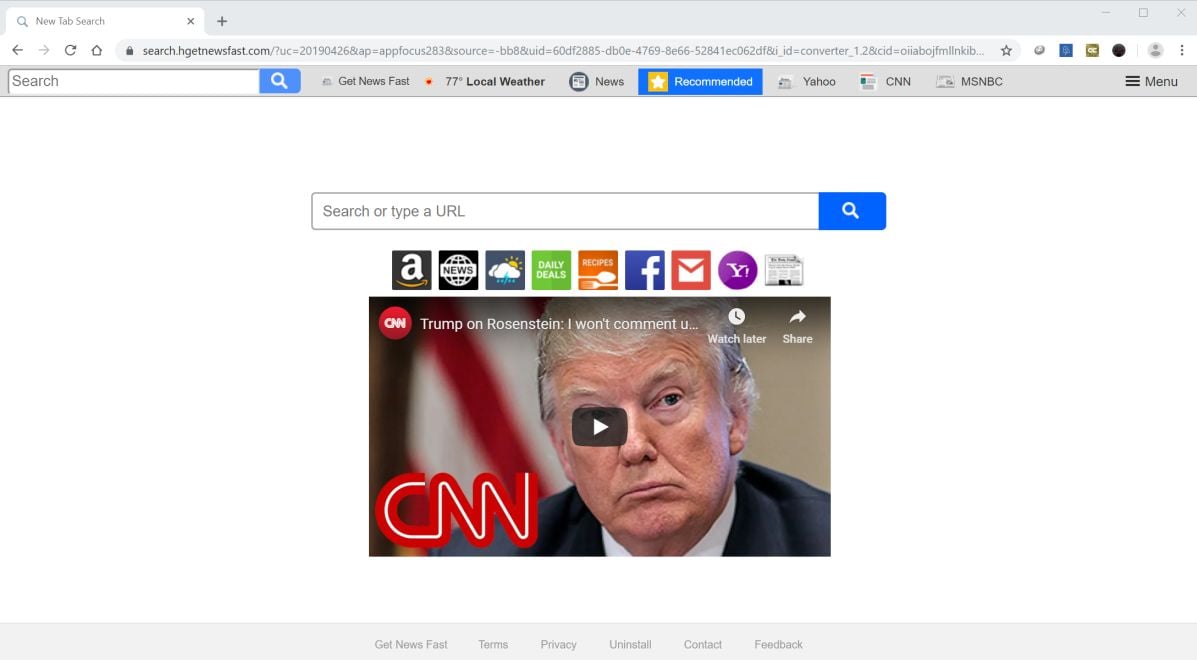The width and height of the screenshot is (1197, 660).
Task: Go forward with the browser forward arrow
Action: [x=44, y=50]
